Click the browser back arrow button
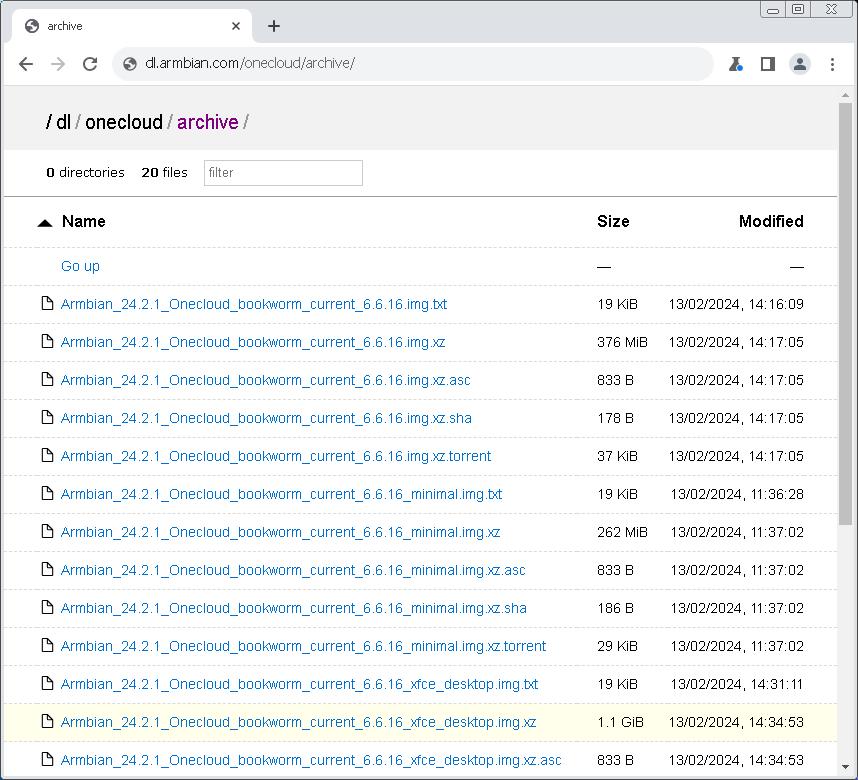The width and height of the screenshot is (858, 780). [26, 64]
